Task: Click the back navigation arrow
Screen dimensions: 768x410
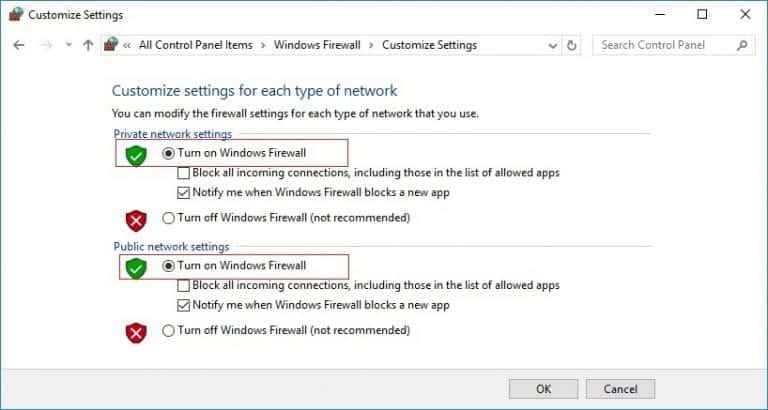Action: (x=19, y=45)
